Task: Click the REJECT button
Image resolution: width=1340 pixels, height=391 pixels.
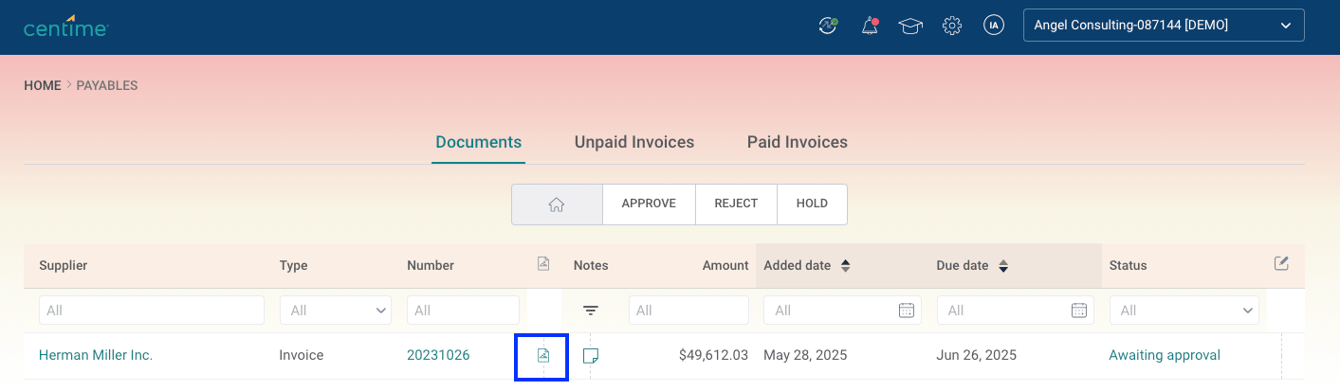Action: [x=736, y=204]
